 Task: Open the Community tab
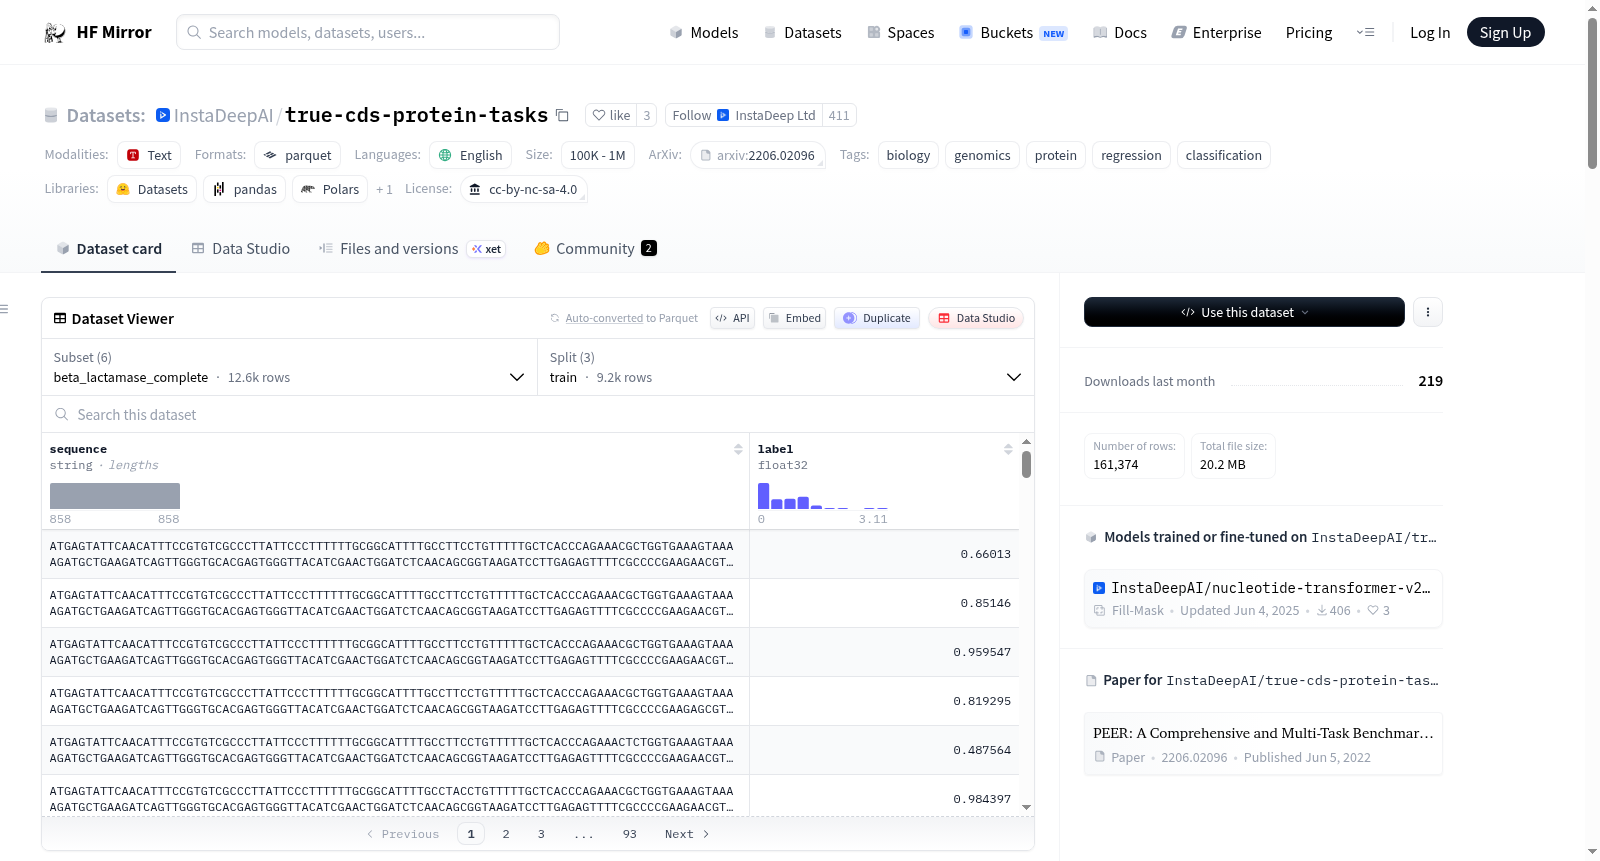pyautogui.click(x=595, y=249)
